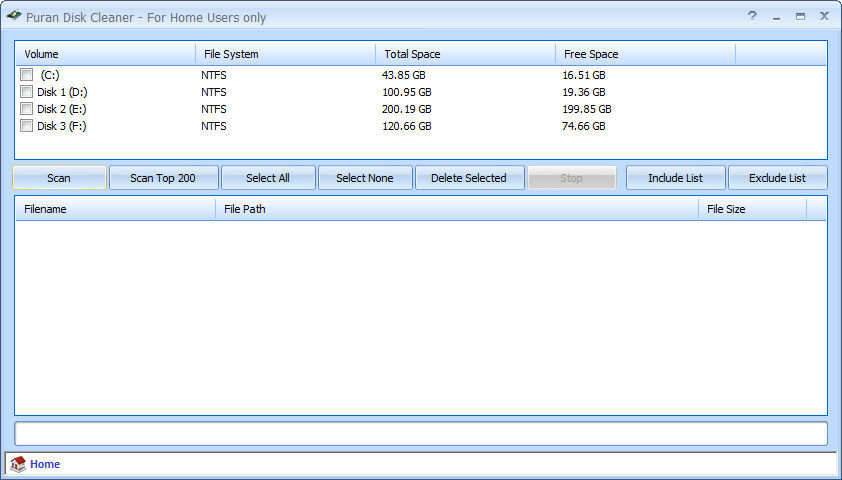Click the File Path column header

click(456, 209)
